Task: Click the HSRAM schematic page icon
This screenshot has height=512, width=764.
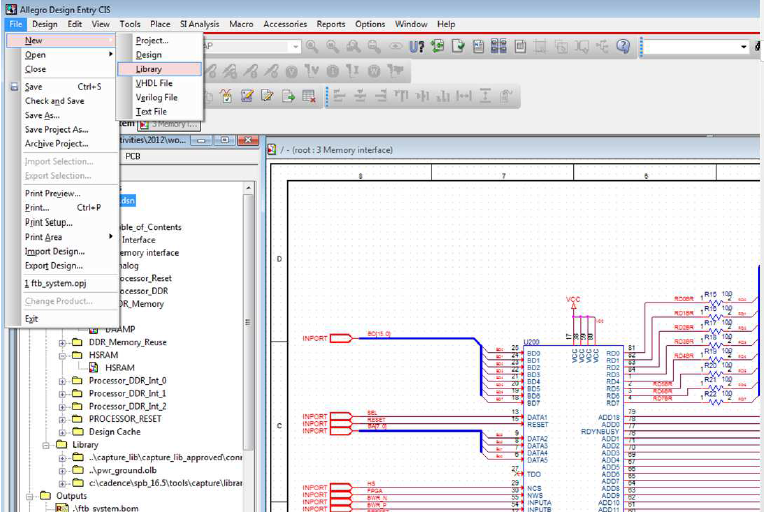Action: [x=94, y=368]
